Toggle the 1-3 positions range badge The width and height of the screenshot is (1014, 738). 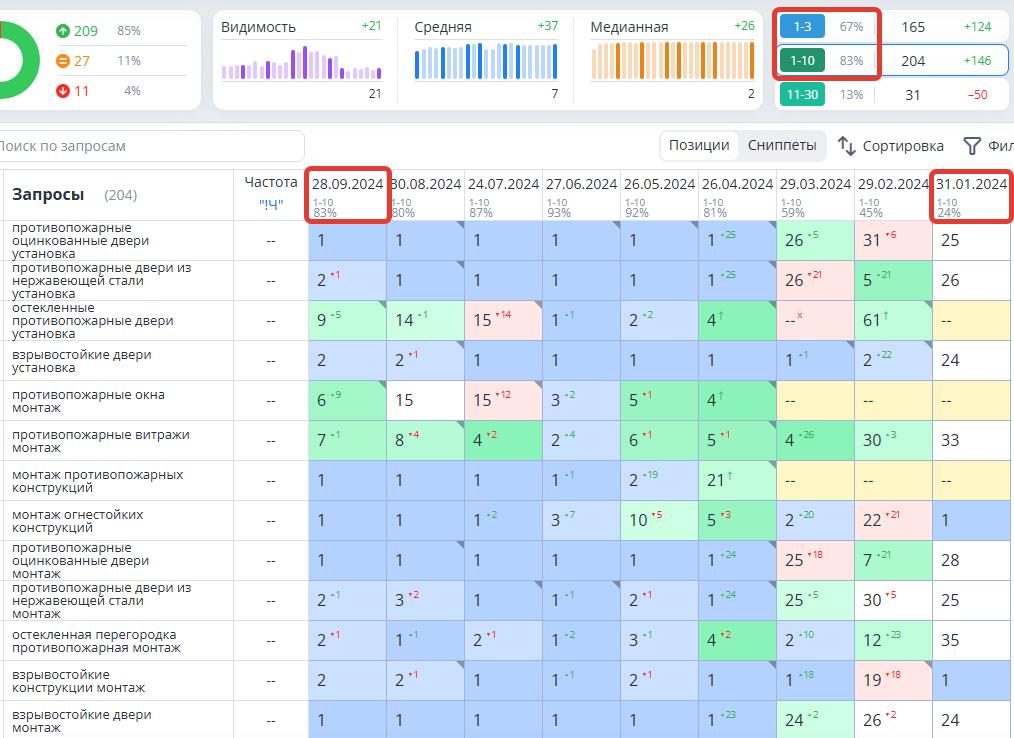[x=802, y=27]
